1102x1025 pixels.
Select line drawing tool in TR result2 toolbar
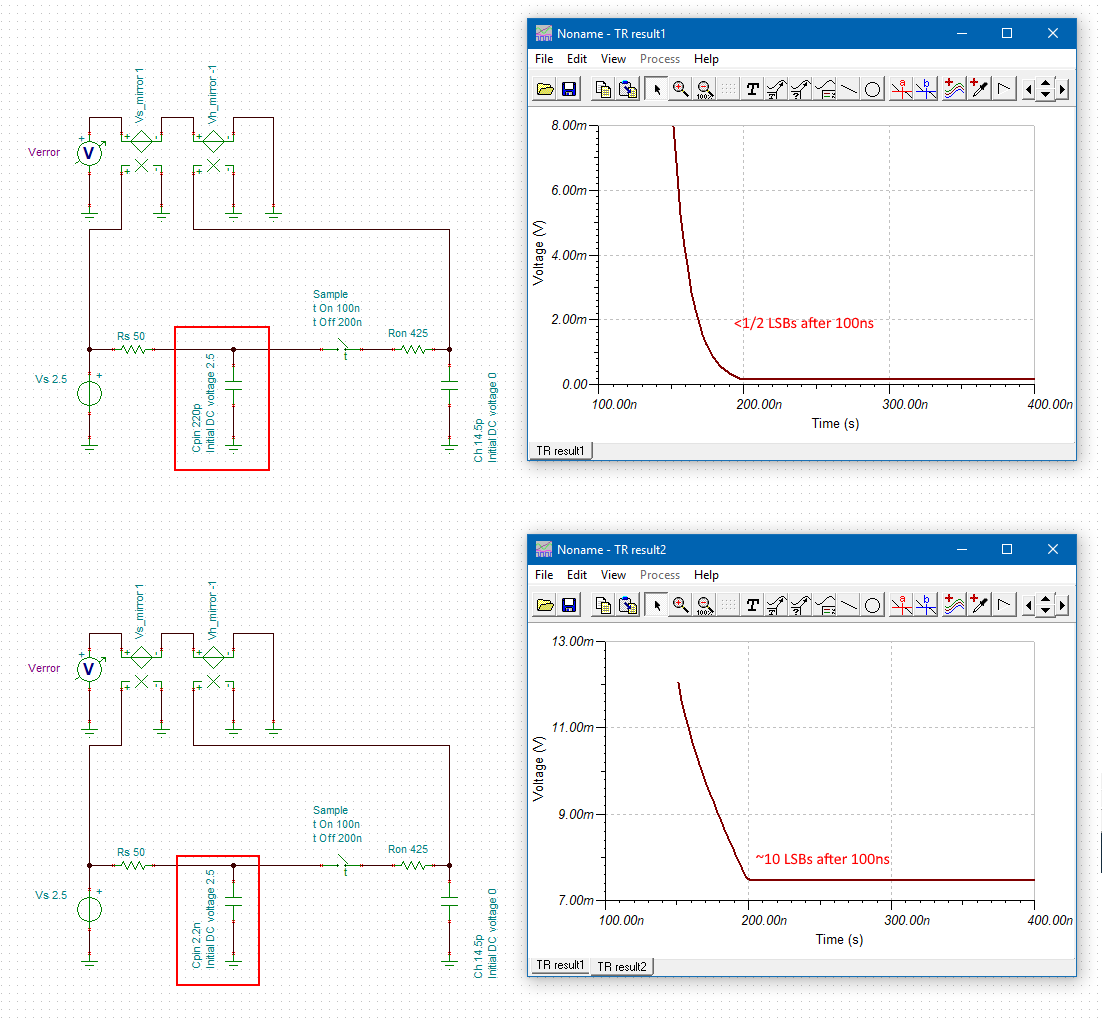click(849, 605)
